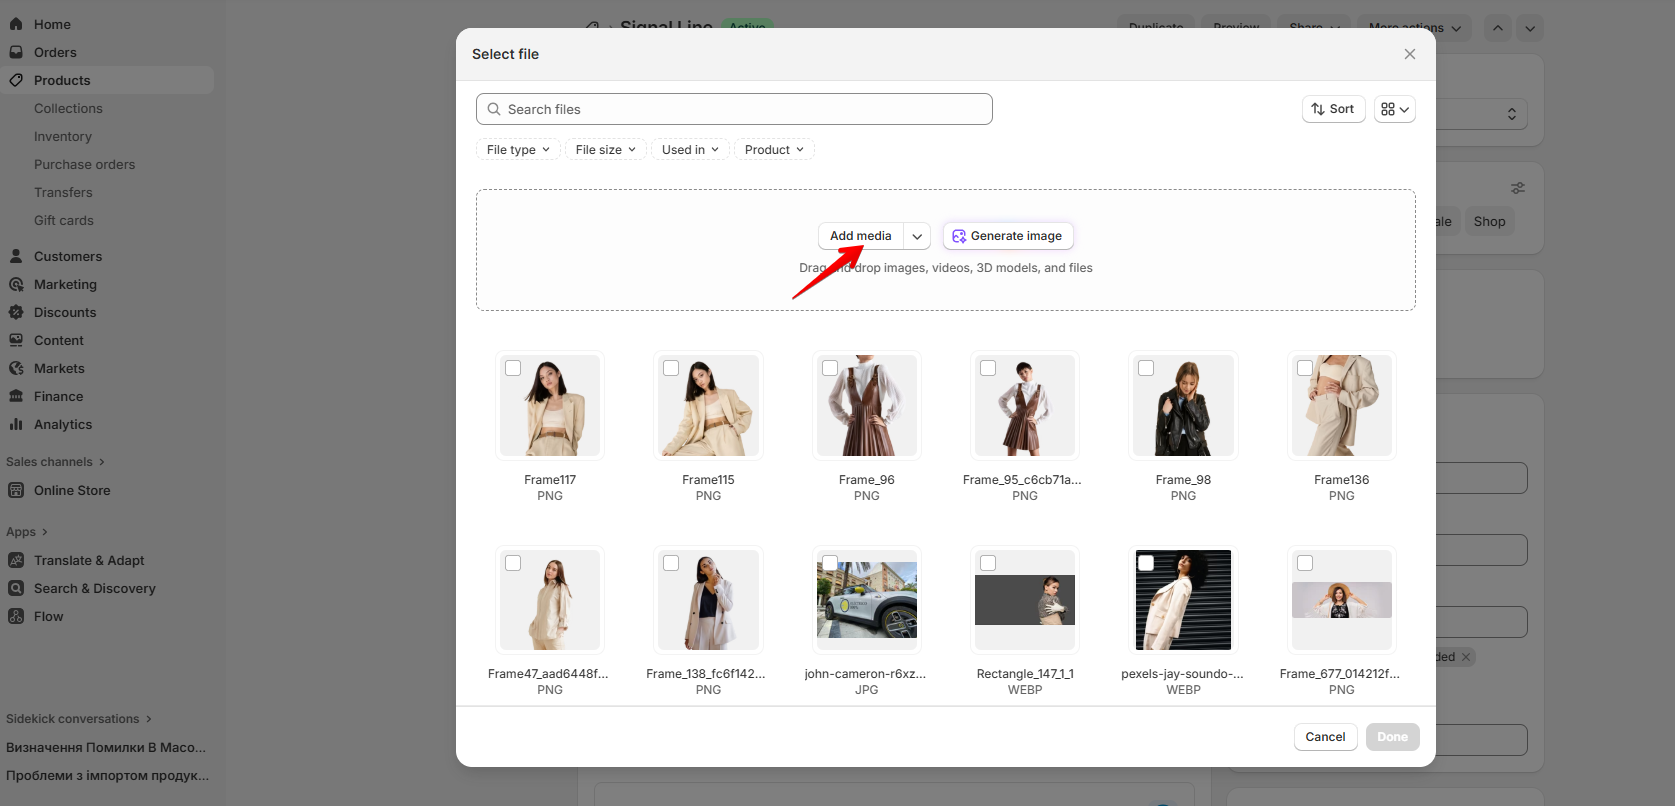
Task: Tick the Frame_96 checkbox
Action: click(x=830, y=368)
